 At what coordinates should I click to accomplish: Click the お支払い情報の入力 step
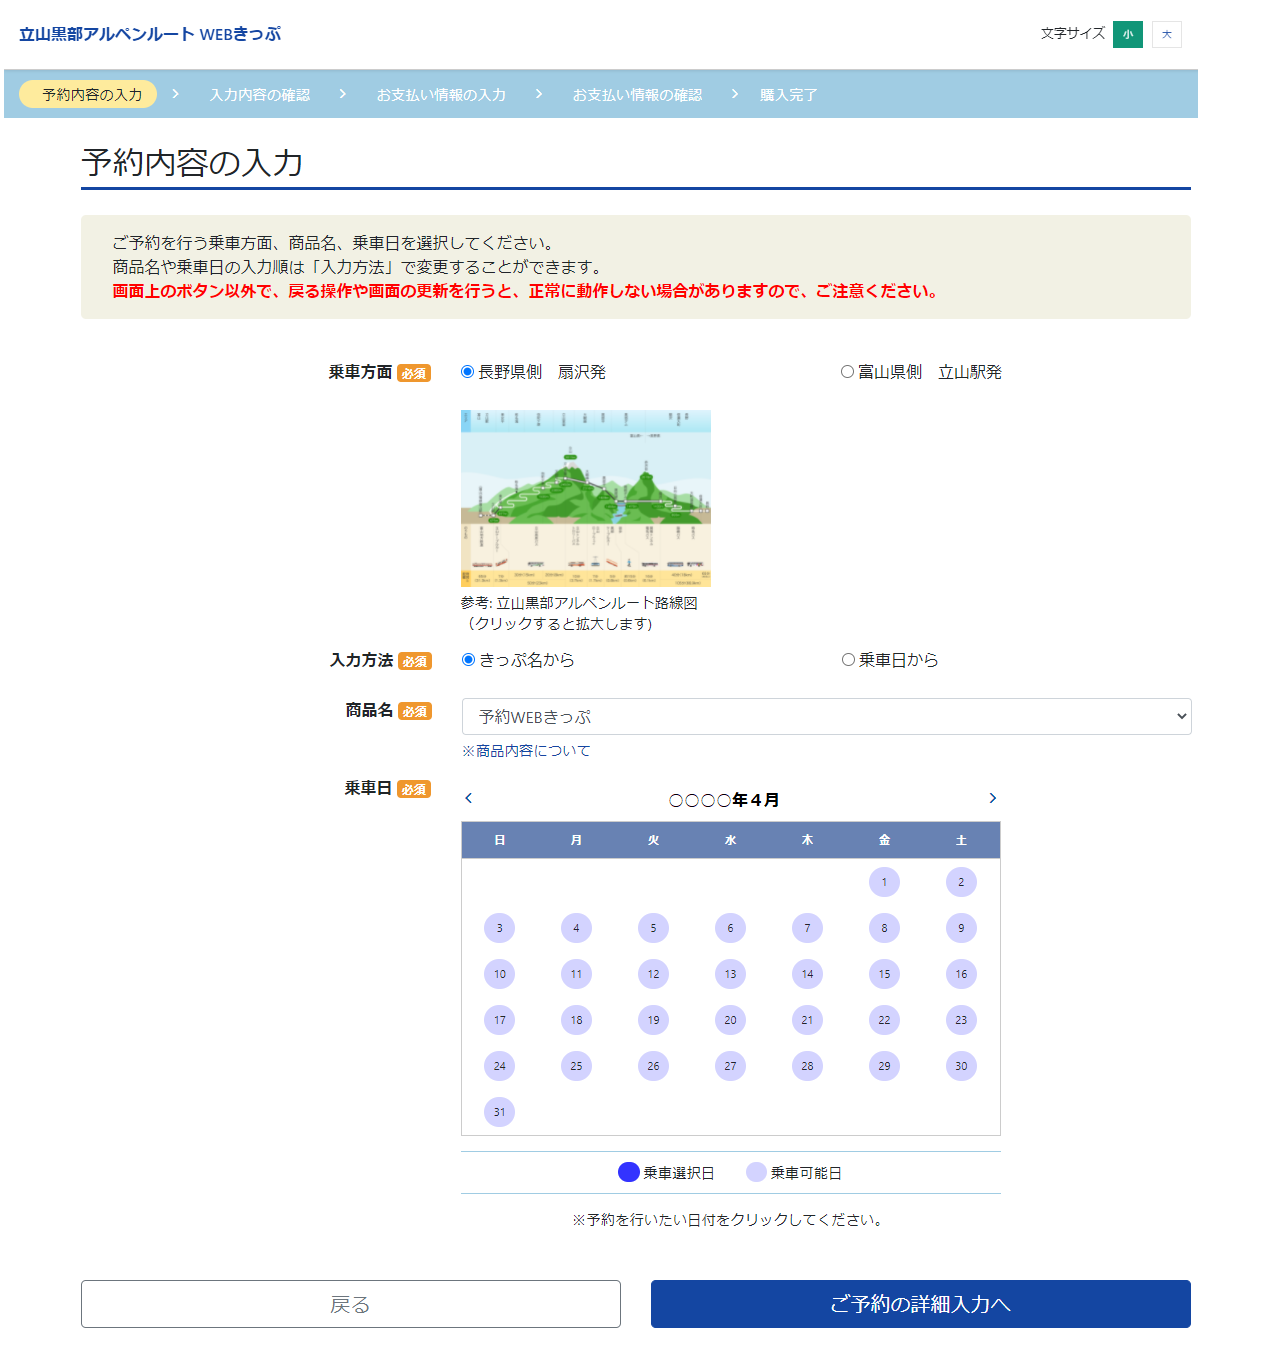(441, 95)
